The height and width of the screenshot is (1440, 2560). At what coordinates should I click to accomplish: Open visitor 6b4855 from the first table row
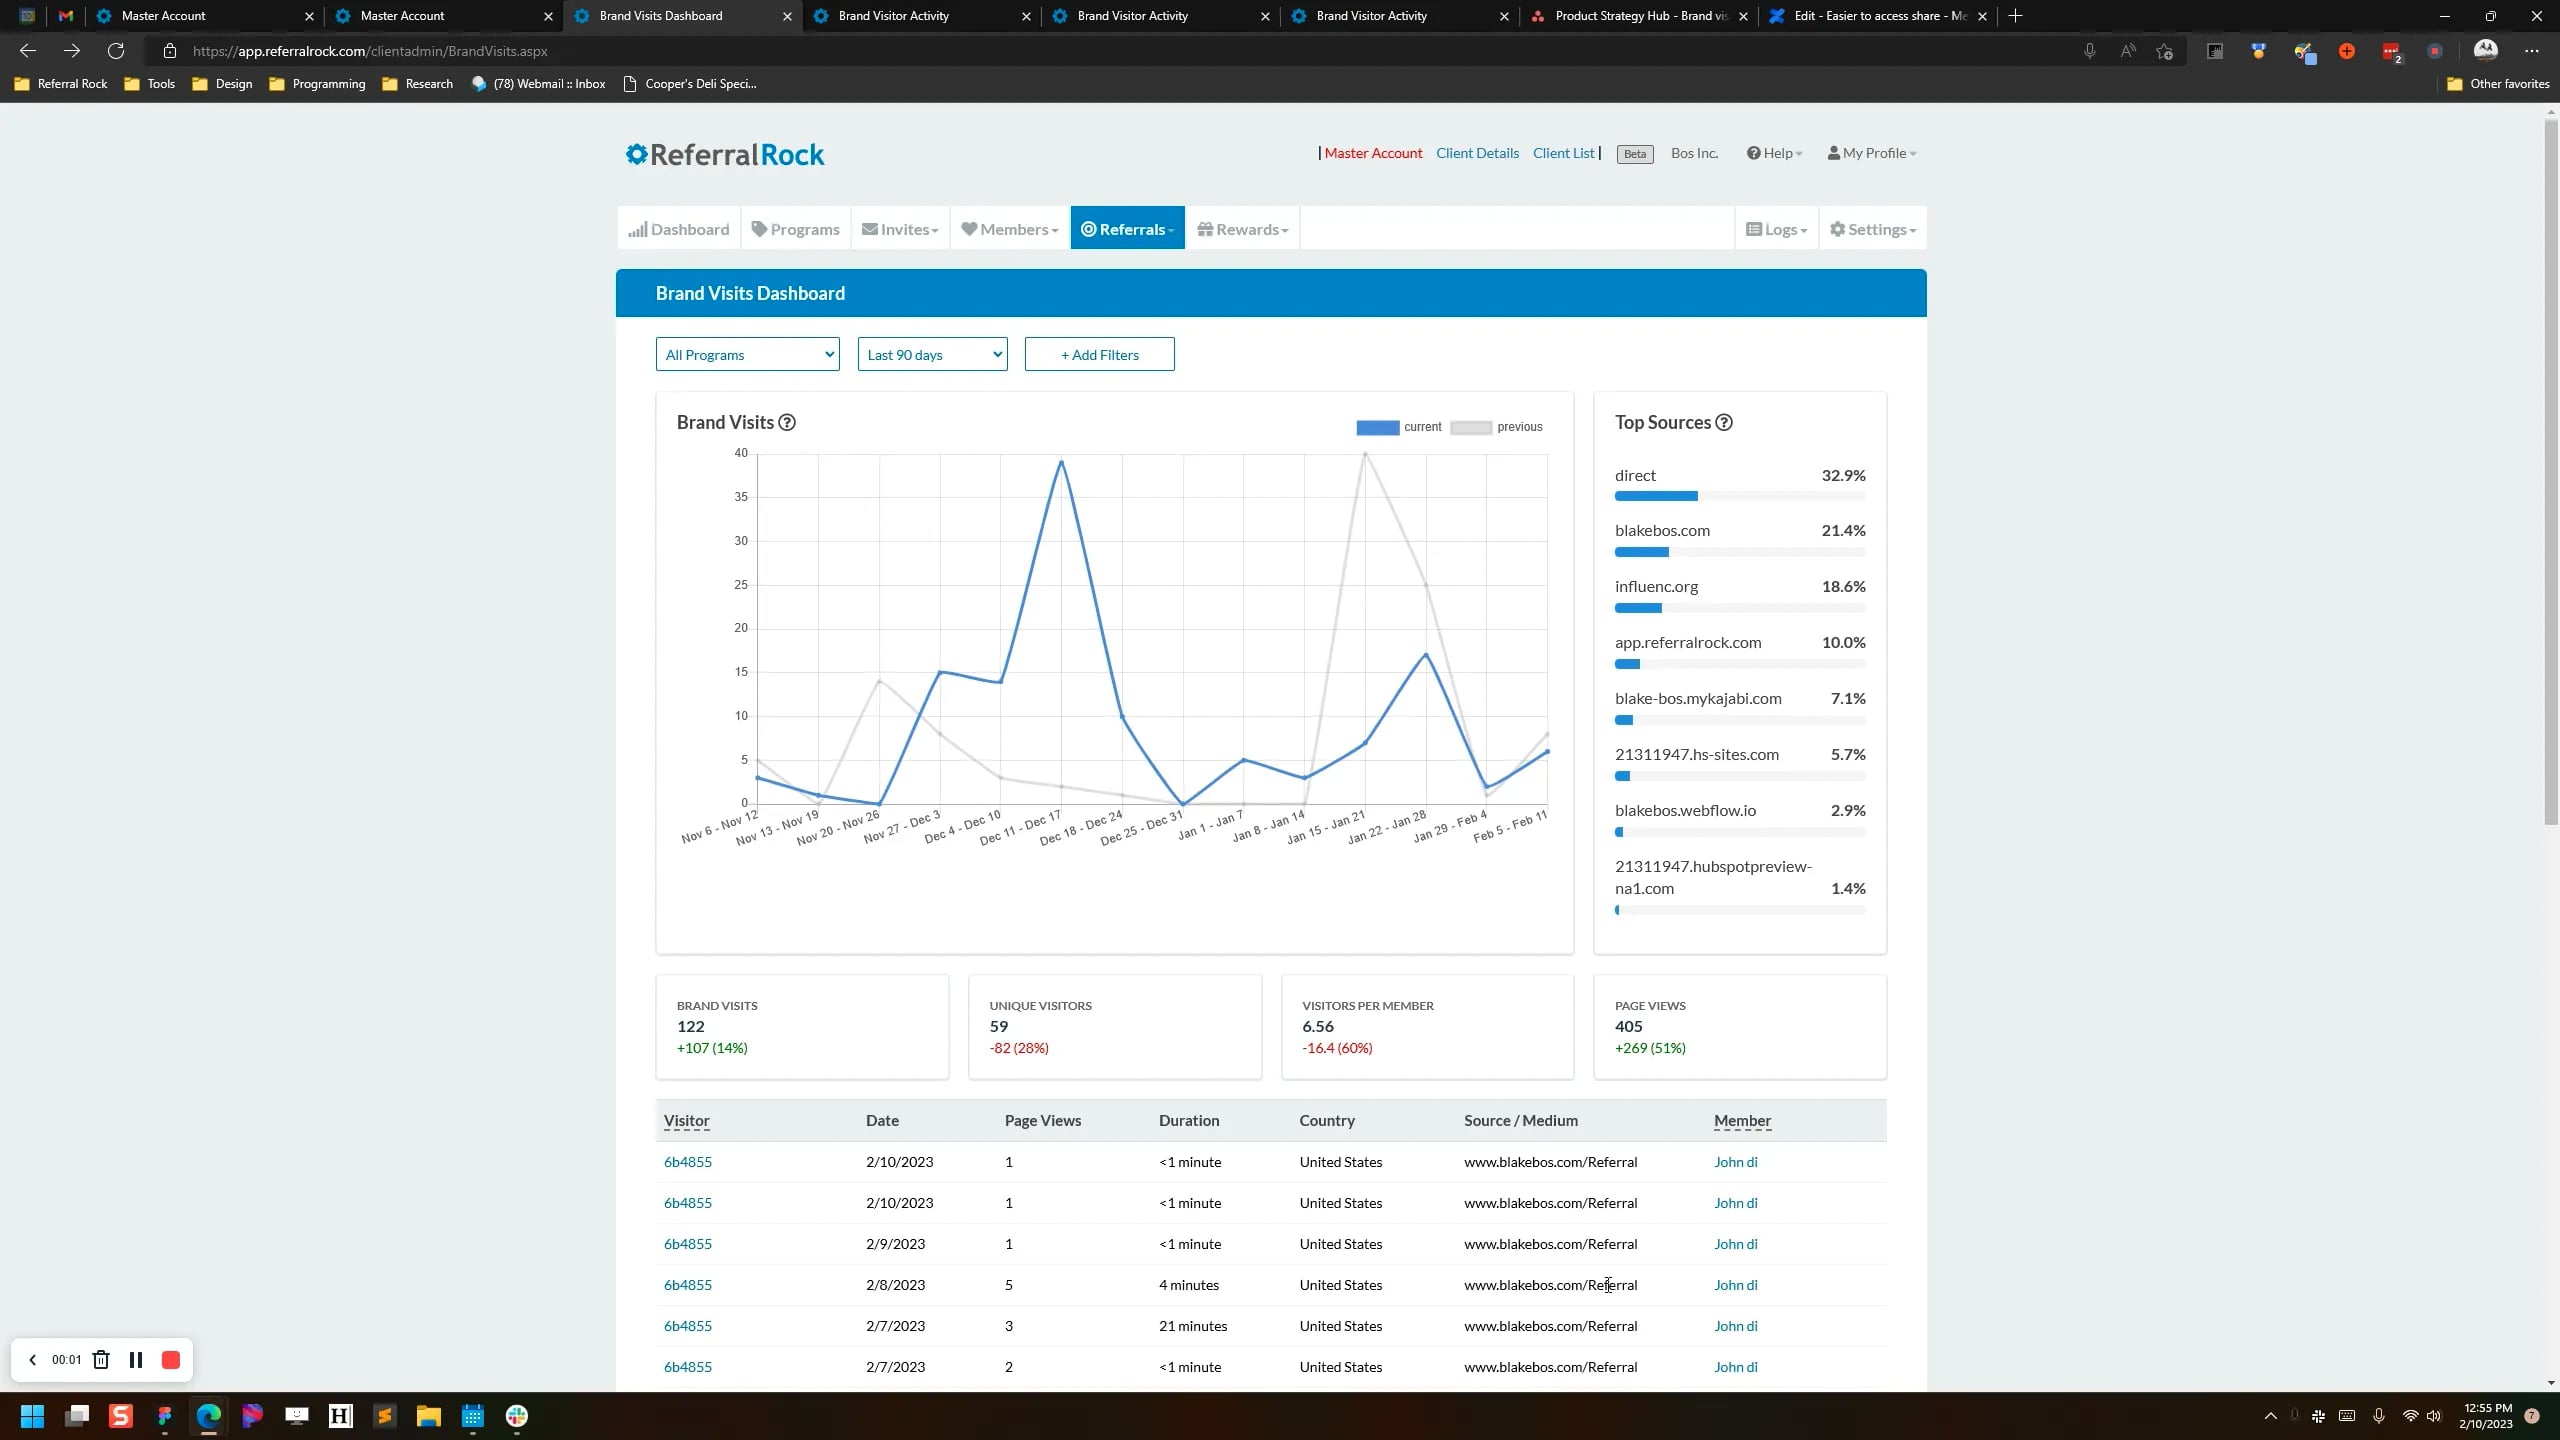(x=687, y=1161)
